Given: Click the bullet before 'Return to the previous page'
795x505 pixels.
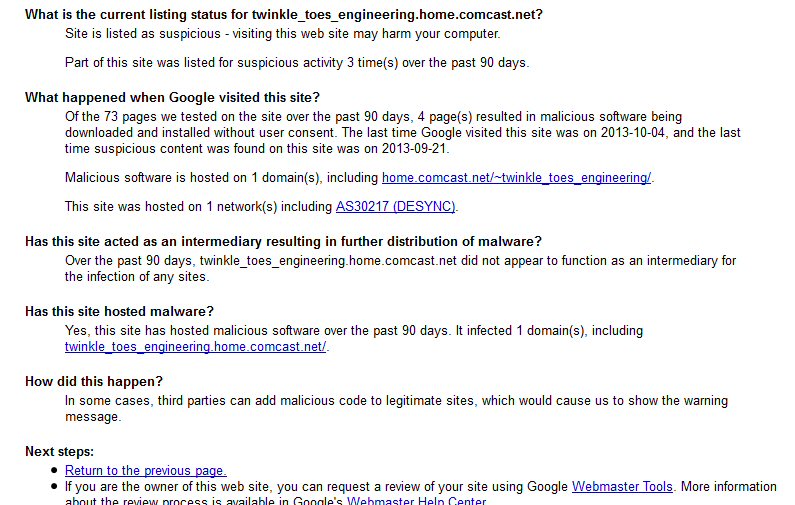Looking at the screenshot, I should [54, 471].
